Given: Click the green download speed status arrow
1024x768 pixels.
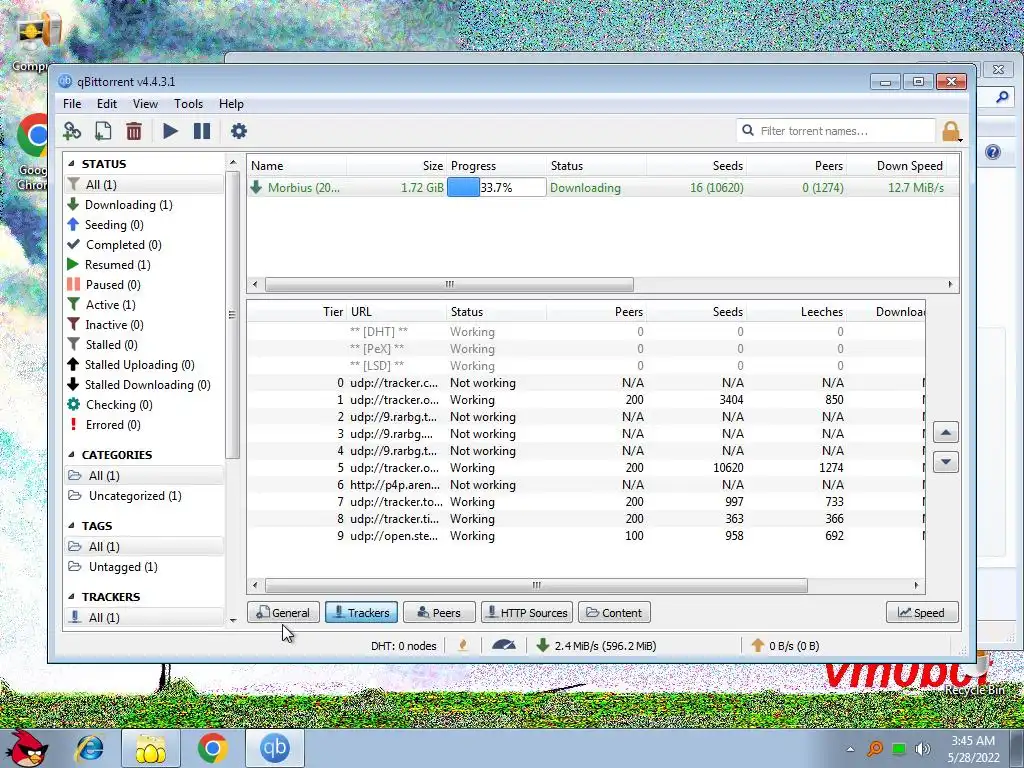Looking at the screenshot, I should click(542, 646).
